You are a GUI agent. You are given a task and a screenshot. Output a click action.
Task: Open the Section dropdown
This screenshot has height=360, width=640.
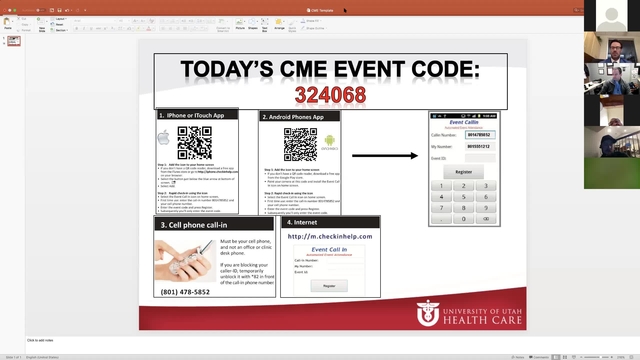click(59, 30)
